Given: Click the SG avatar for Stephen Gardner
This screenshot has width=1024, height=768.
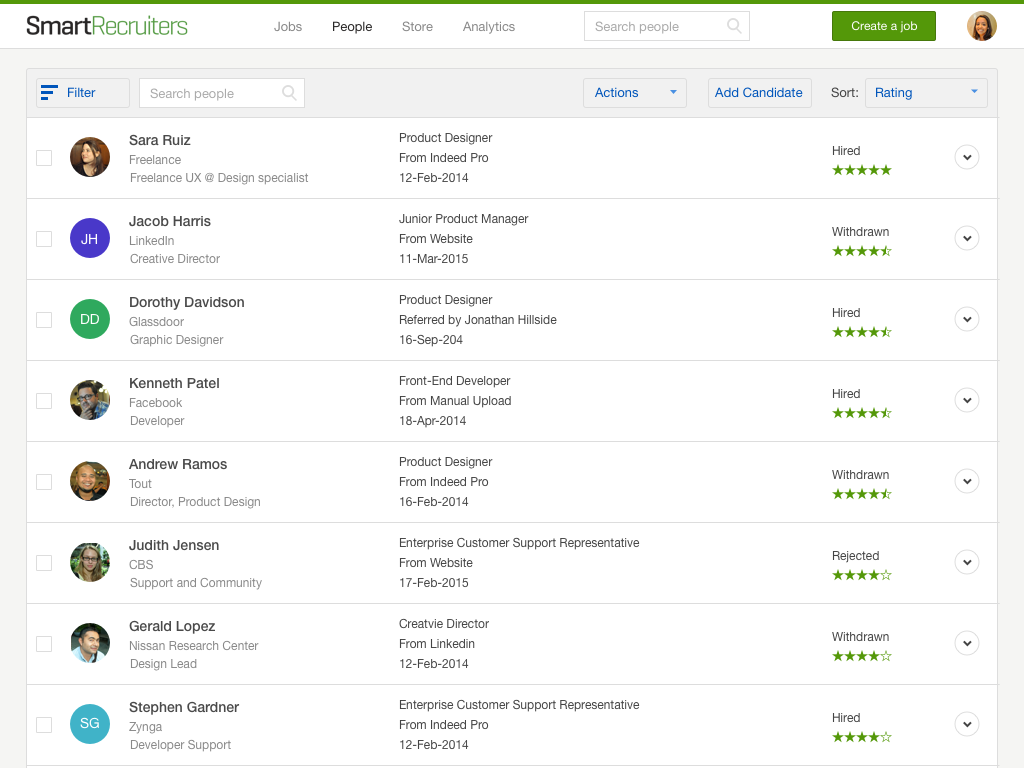Looking at the screenshot, I should pyautogui.click(x=90, y=724).
